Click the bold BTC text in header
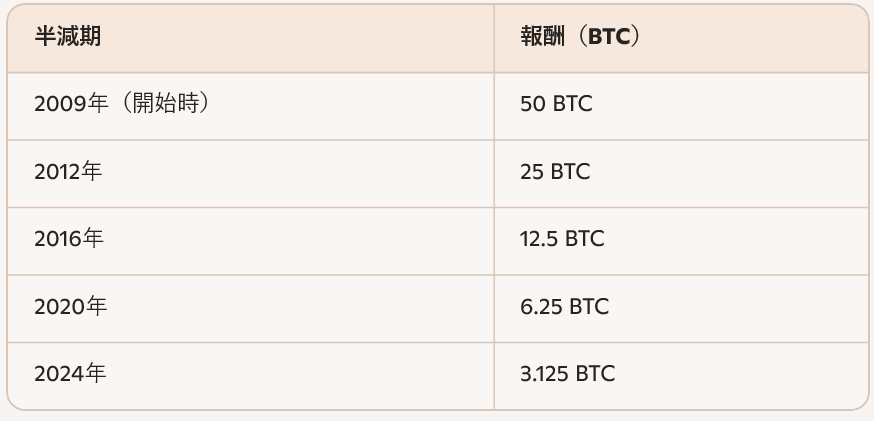Viewport: 874px width, 421px height. [608, 37]
